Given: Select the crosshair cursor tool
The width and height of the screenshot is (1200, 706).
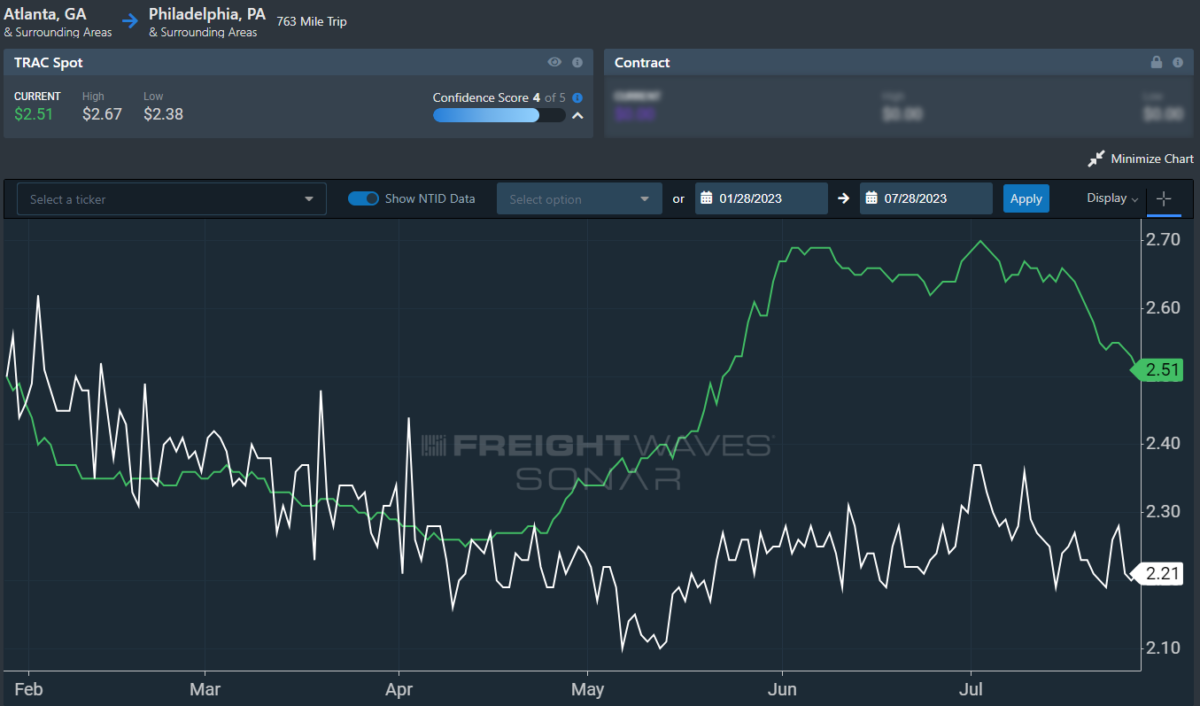Looking at the screenshot, I should click(1163, 199).
